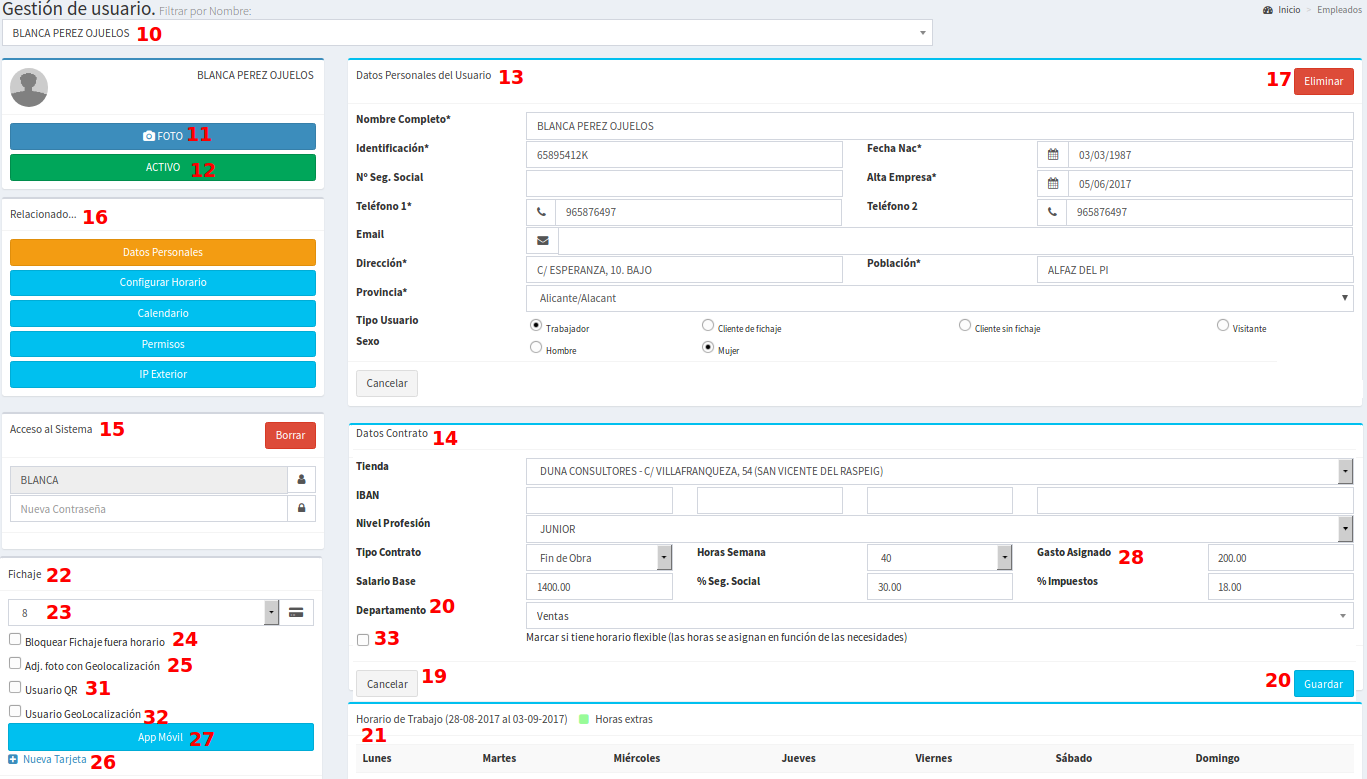The height and width of the screenshot is (779, 1367).
Task: Click Cancelar in Datos Personales
Action: pos(387,383)
